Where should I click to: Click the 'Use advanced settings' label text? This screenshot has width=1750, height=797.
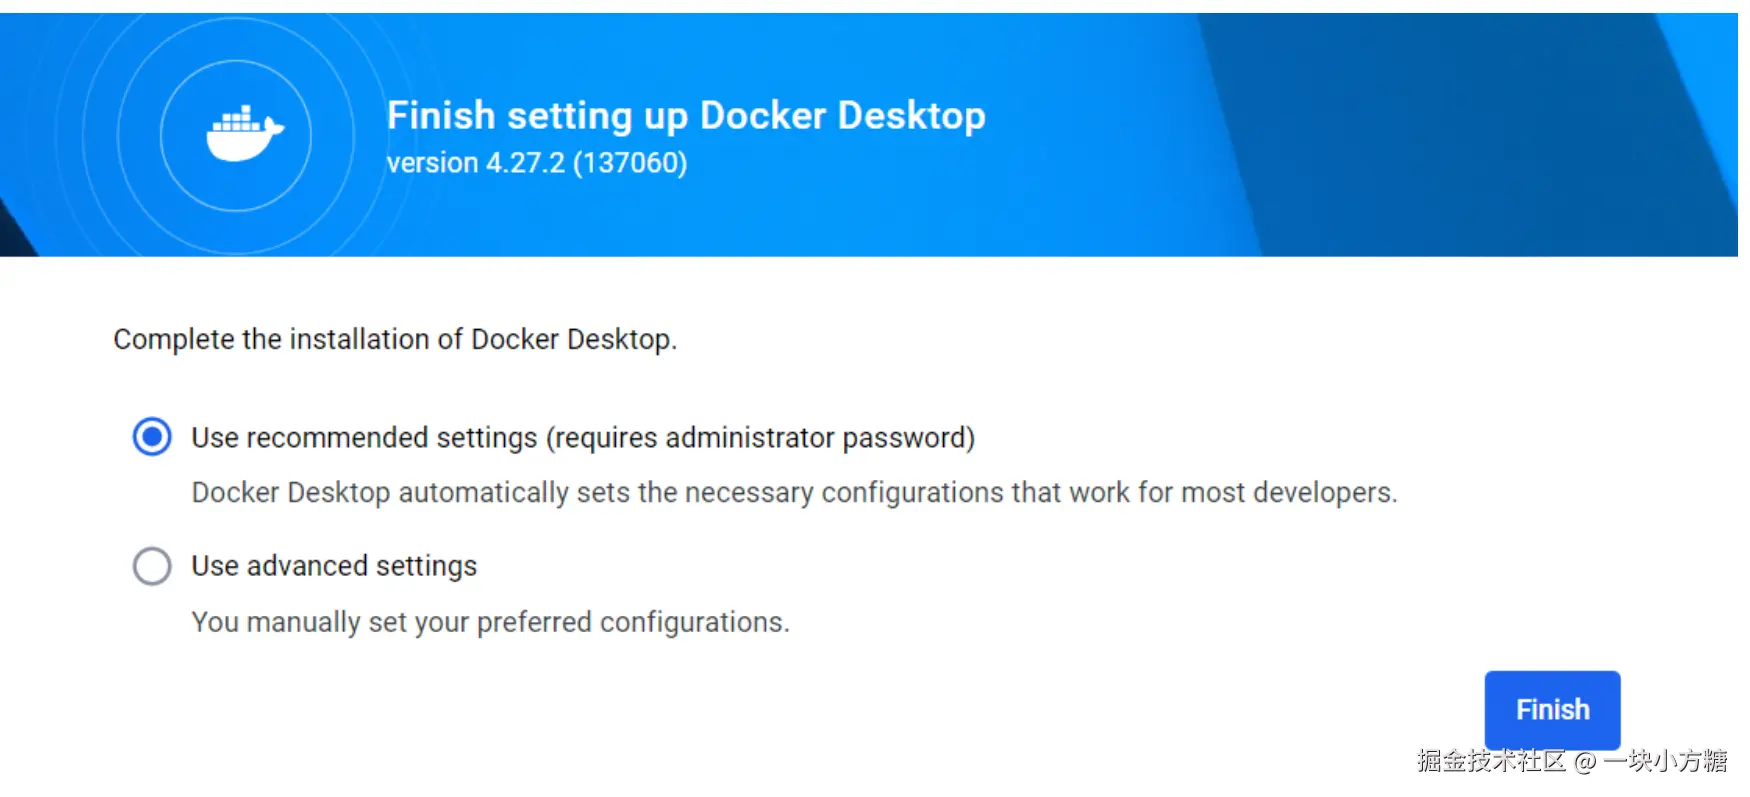334,566
